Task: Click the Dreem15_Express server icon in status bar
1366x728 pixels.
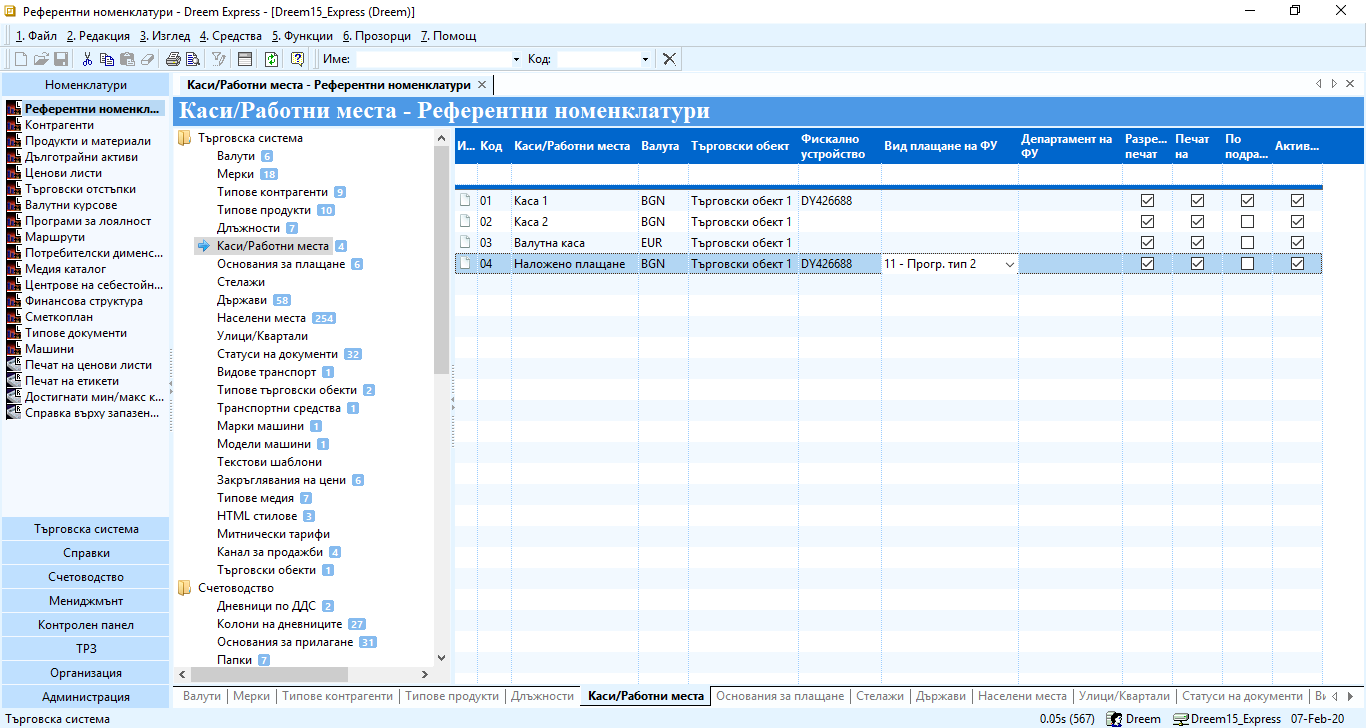Action: tap(1180, 719)
